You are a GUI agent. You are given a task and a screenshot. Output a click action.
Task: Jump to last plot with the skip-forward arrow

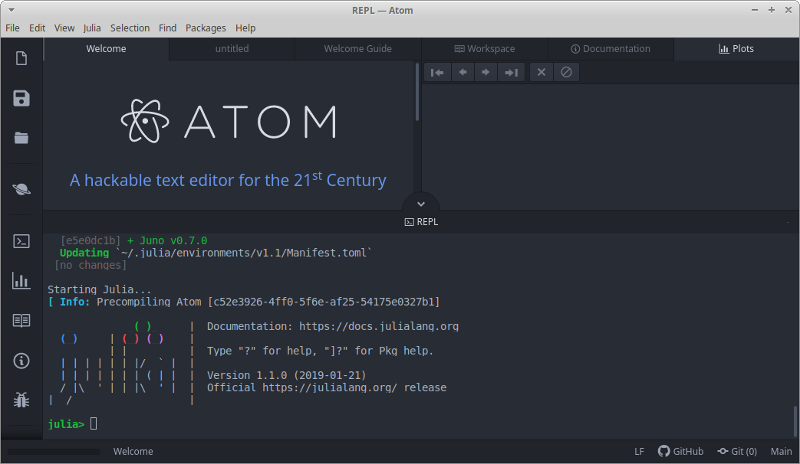pos(511,72)
